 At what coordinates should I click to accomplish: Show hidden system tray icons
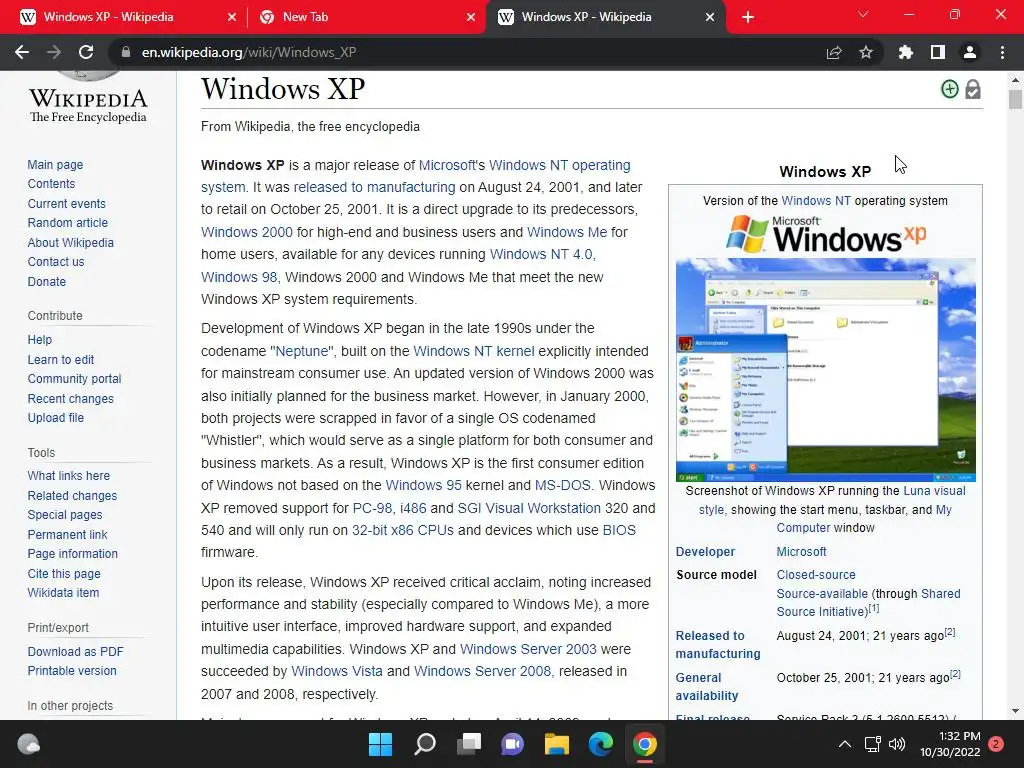pyautogui.click(x=844, y=744)
